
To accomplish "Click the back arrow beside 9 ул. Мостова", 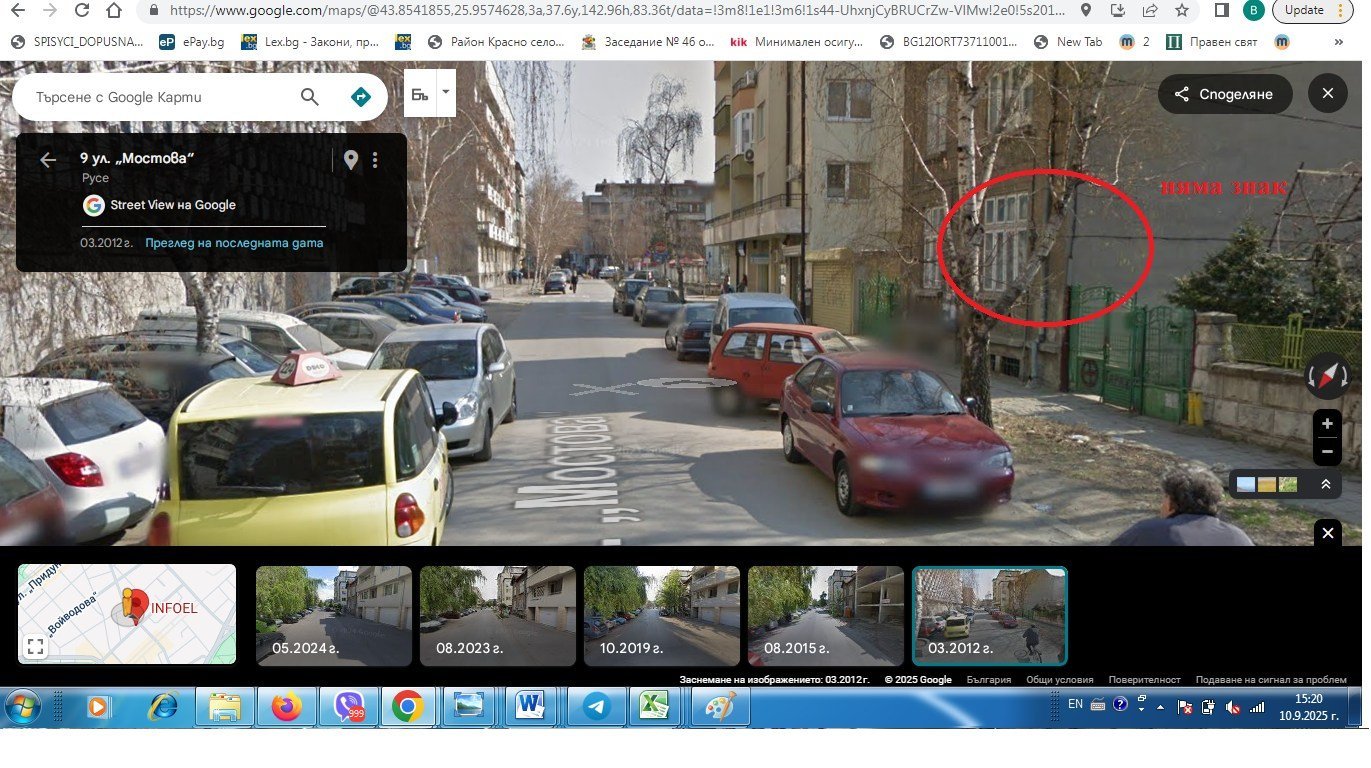I will (x=47, y=160).
